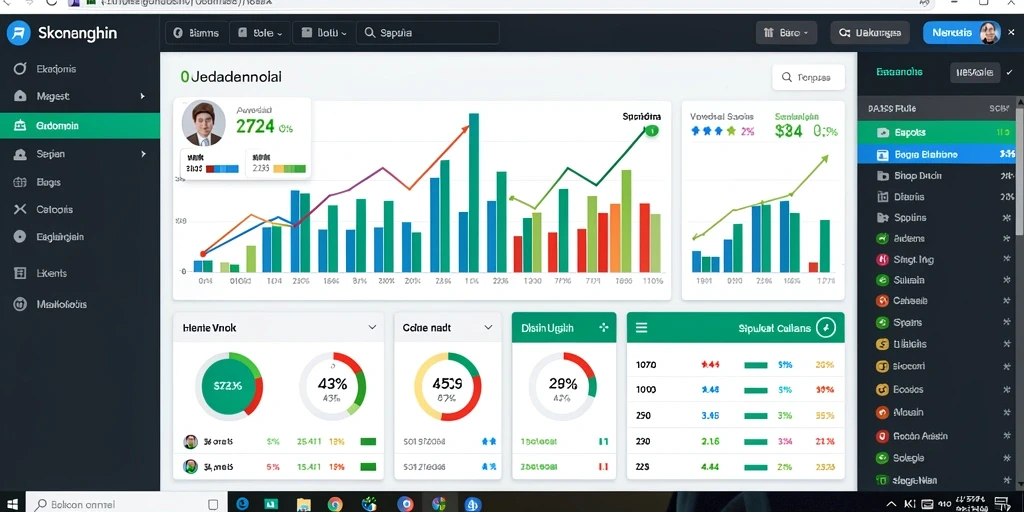The height and width of the screenshot is (512, 1024).
Task: Toggle the star marker on Cahaeis row
Action: tap(1006, 301)
